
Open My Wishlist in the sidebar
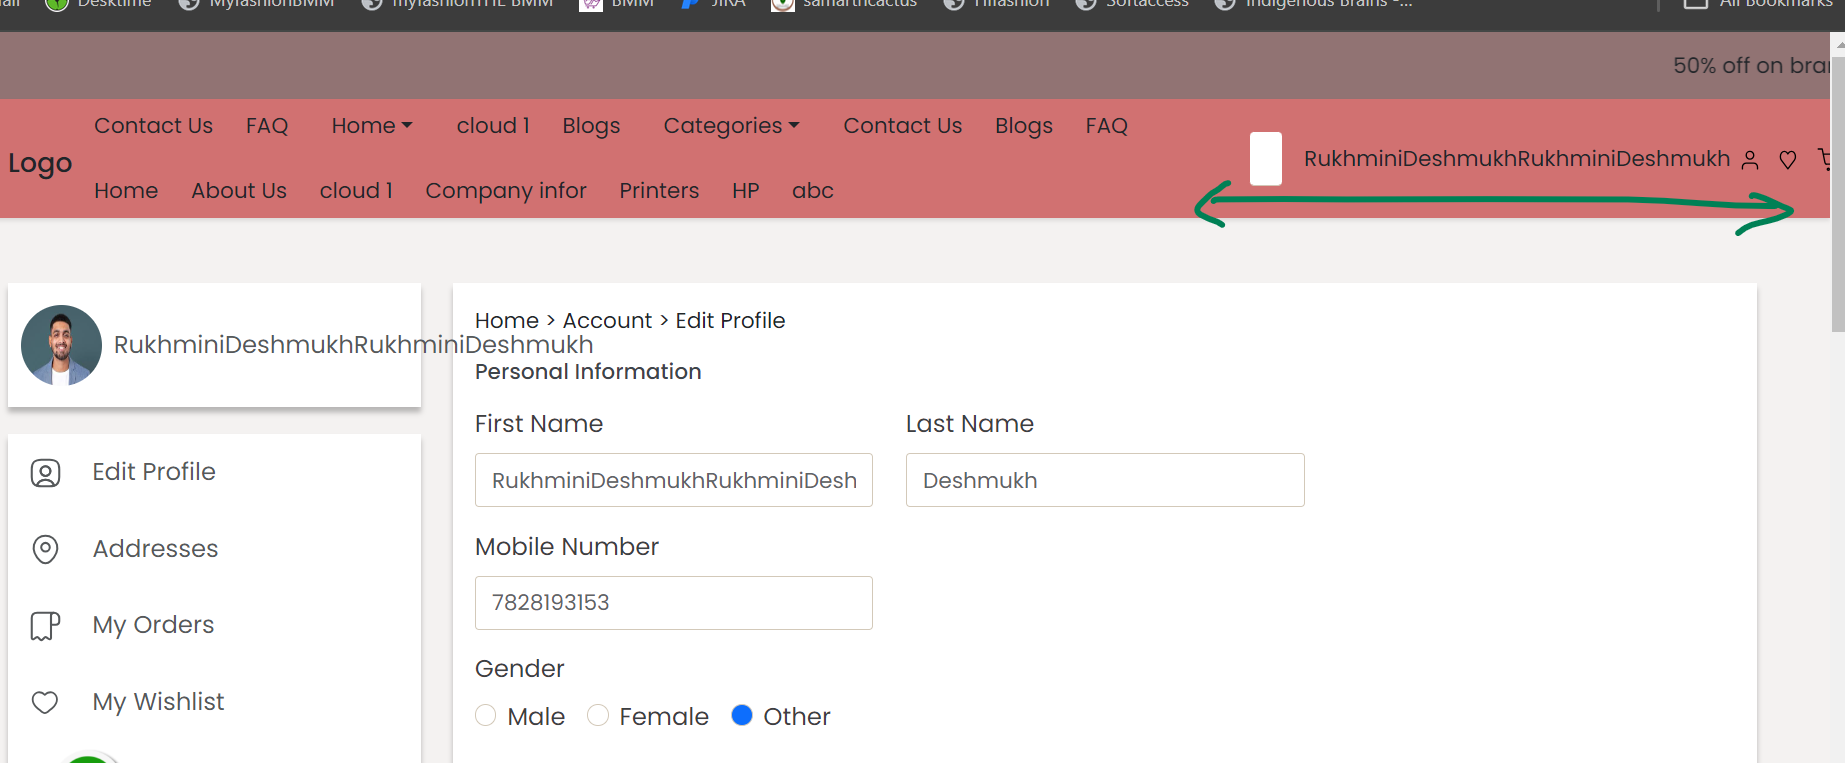tap(158, 702)
